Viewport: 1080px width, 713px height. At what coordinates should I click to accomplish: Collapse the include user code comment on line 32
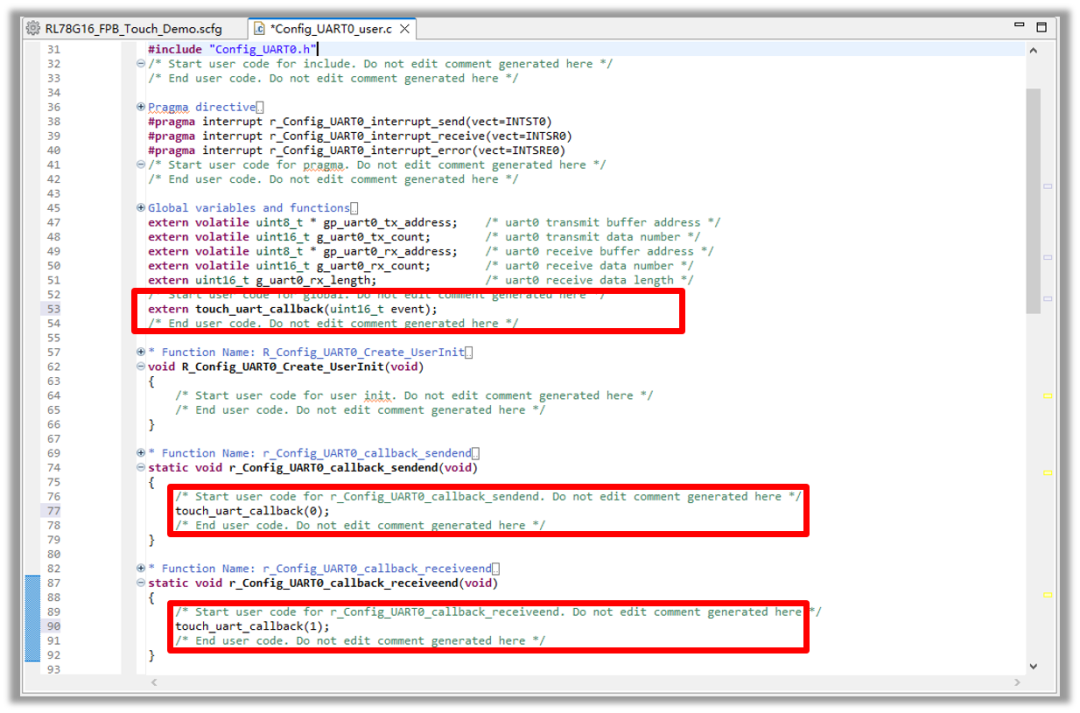(141, 64)
